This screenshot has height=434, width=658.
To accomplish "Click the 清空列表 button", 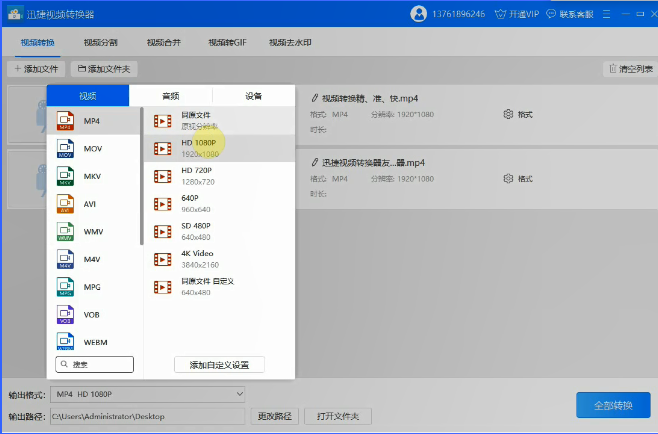I will (x=631, y=69).
